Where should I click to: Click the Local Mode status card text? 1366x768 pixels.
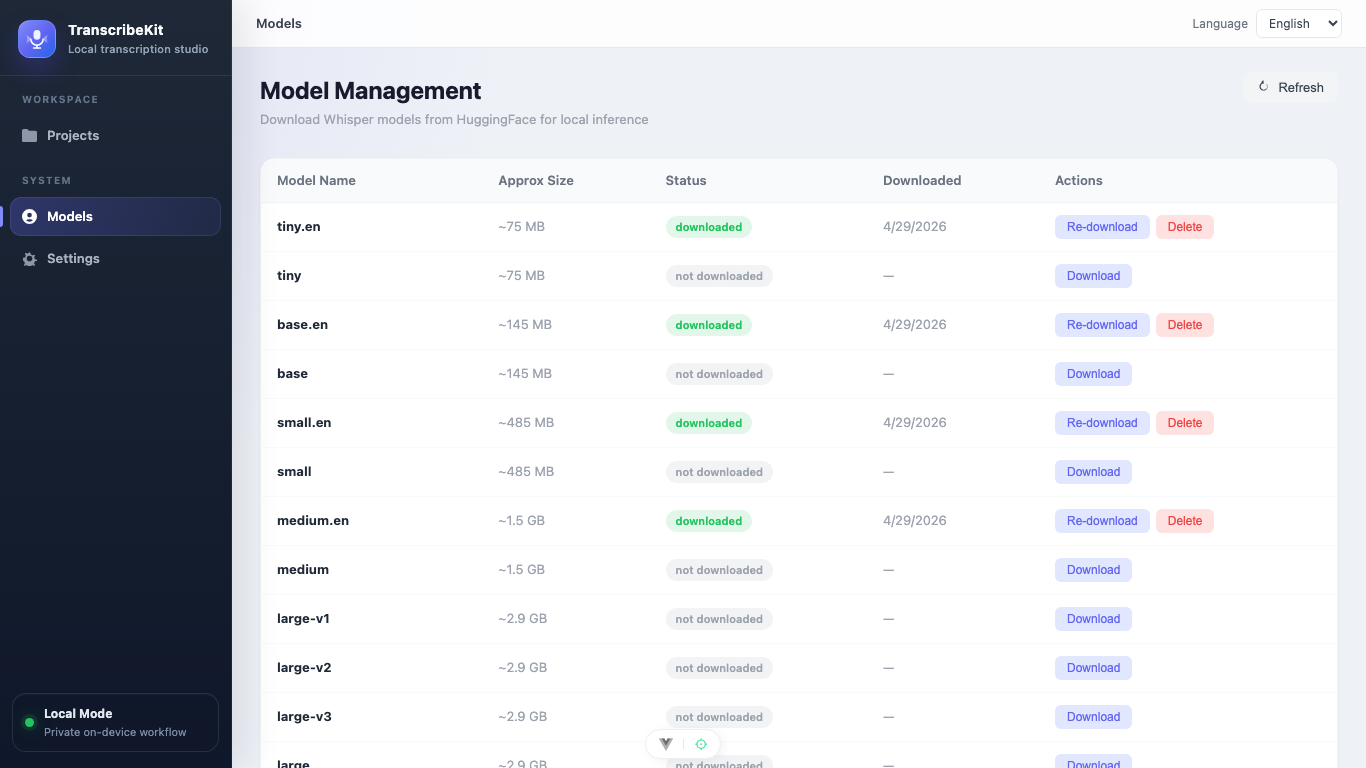(x=115, y=723)
